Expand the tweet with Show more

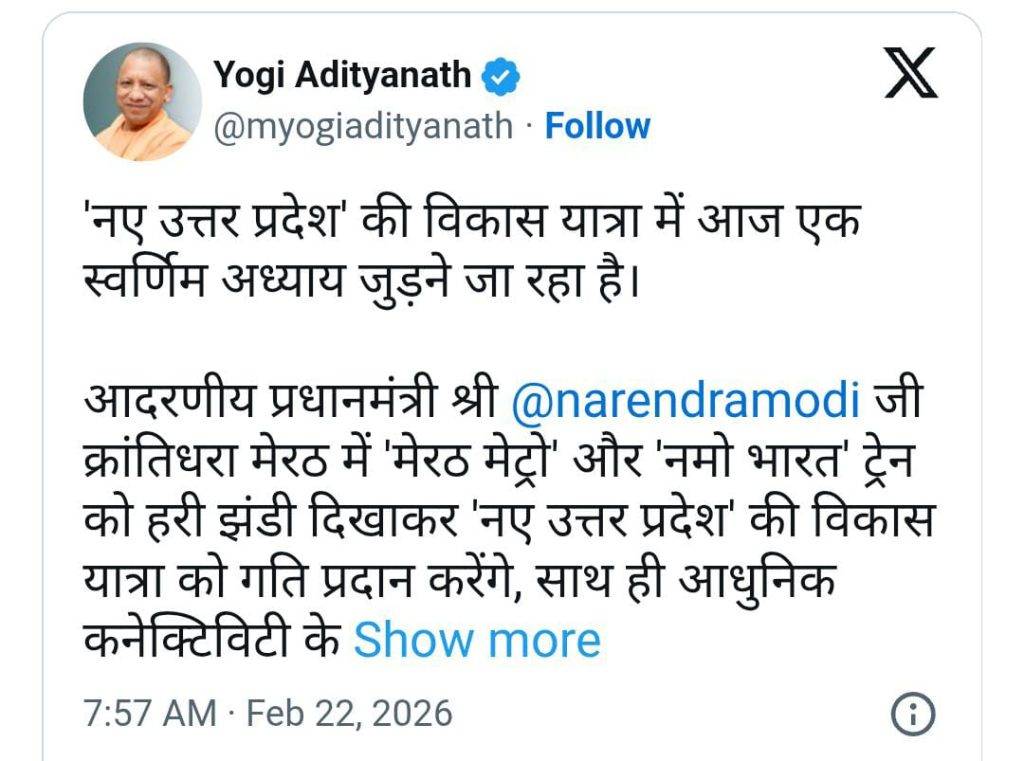(477, 640)
